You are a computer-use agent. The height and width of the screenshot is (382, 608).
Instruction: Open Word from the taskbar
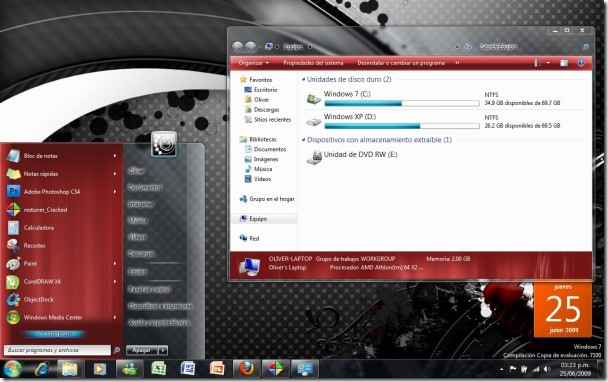tap(188, 369)
